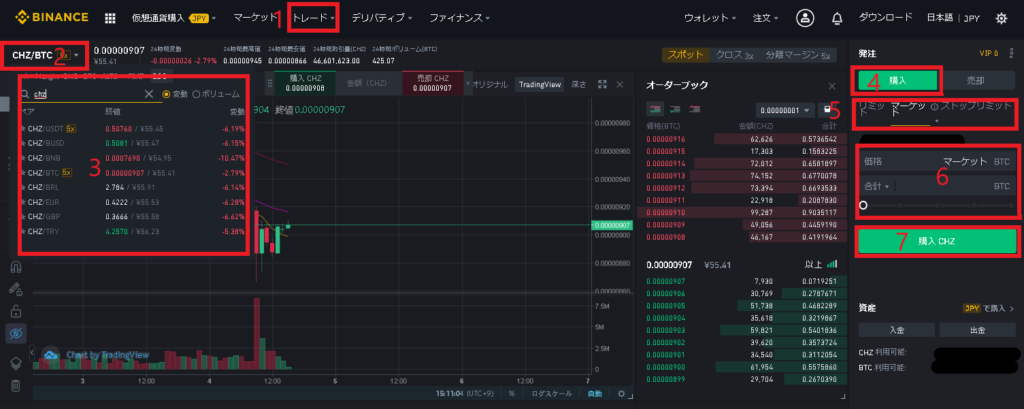Click the star next to CHZ/USDT
The width and height of the screenshot is (1024, 409).
pyautogui.click(x=23, y=129)
